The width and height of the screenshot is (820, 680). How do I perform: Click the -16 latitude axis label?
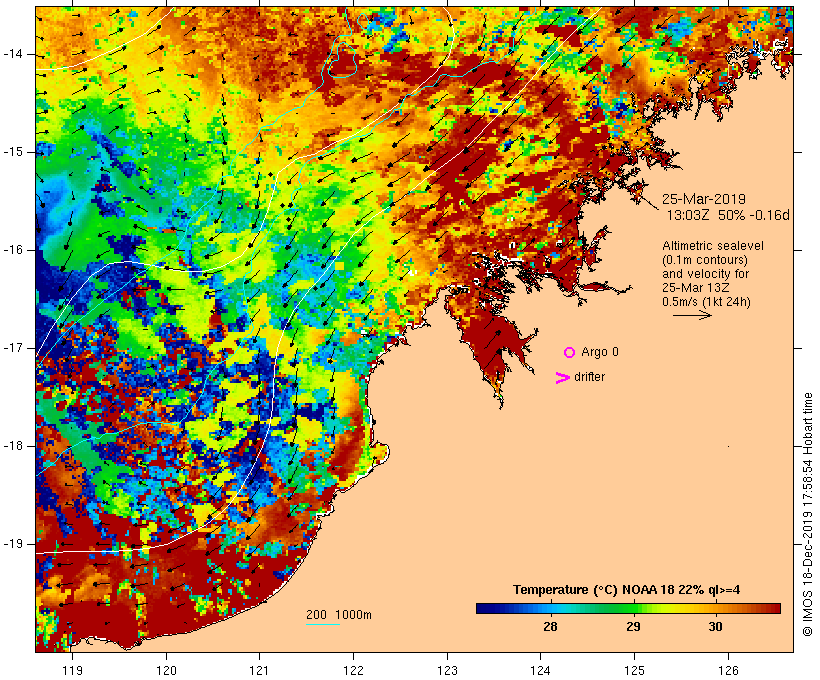point(13,250)
